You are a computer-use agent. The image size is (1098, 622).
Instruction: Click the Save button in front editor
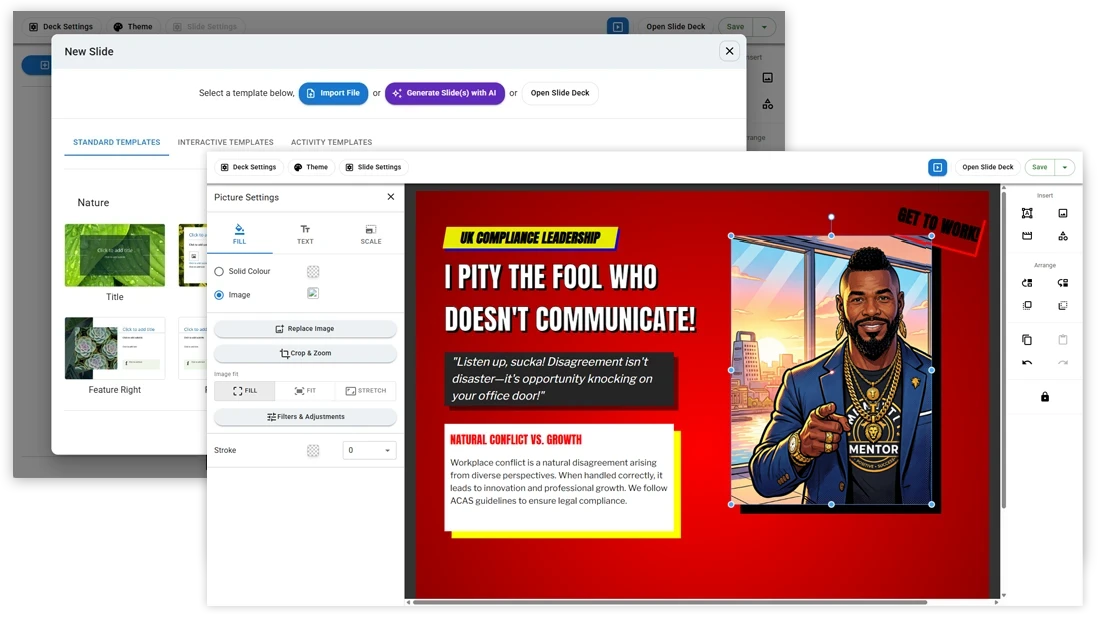(1040, 167)
